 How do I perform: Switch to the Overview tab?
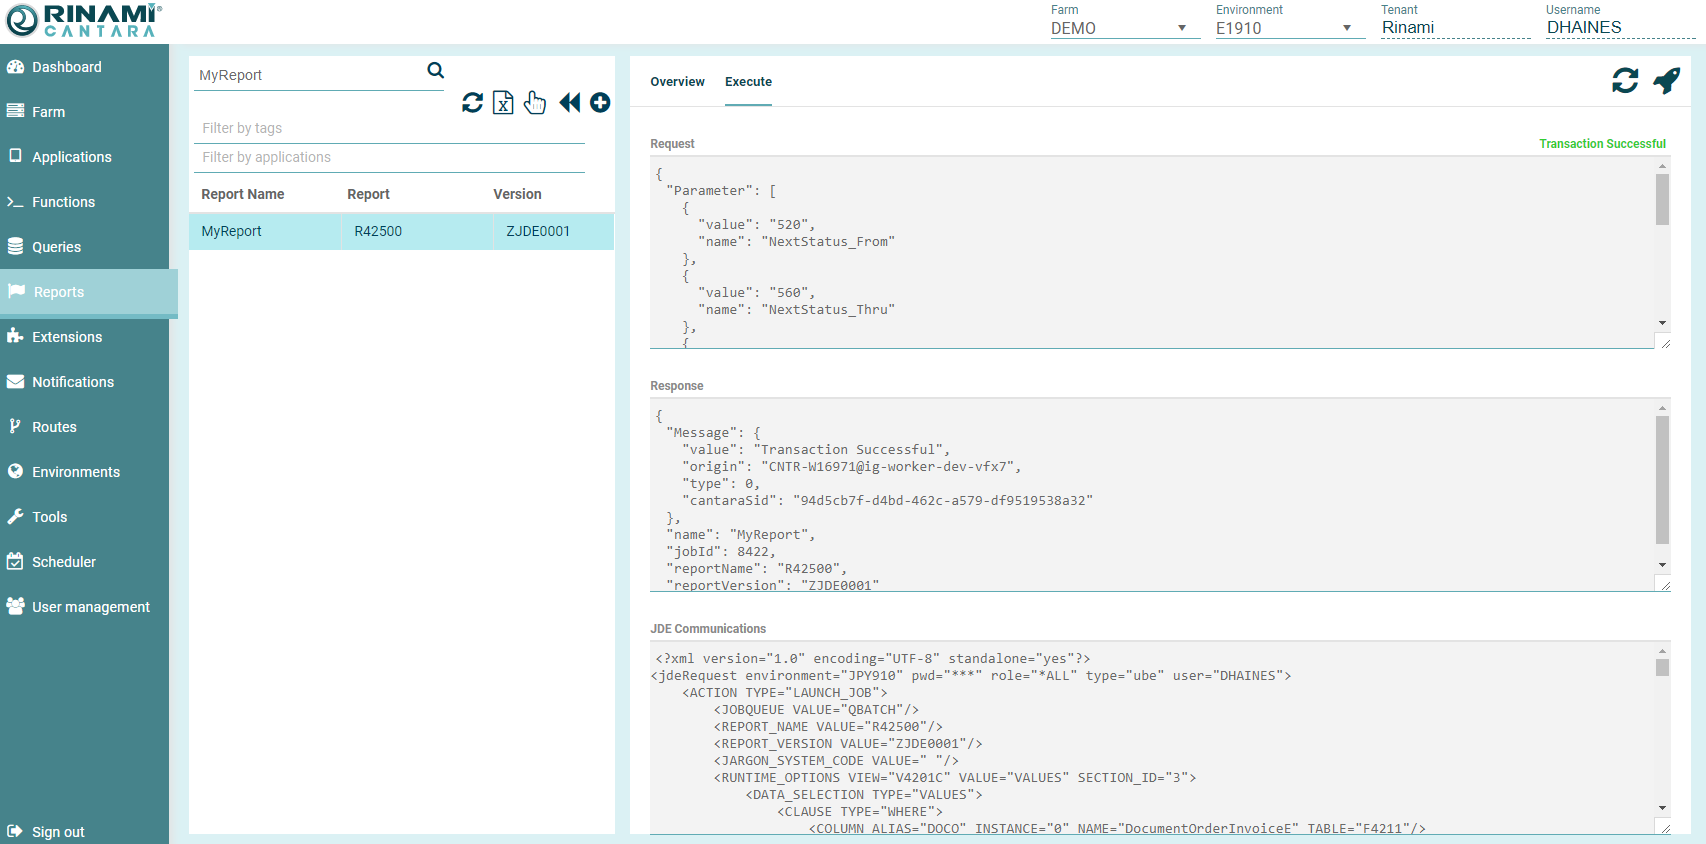(x=677, y=82)
